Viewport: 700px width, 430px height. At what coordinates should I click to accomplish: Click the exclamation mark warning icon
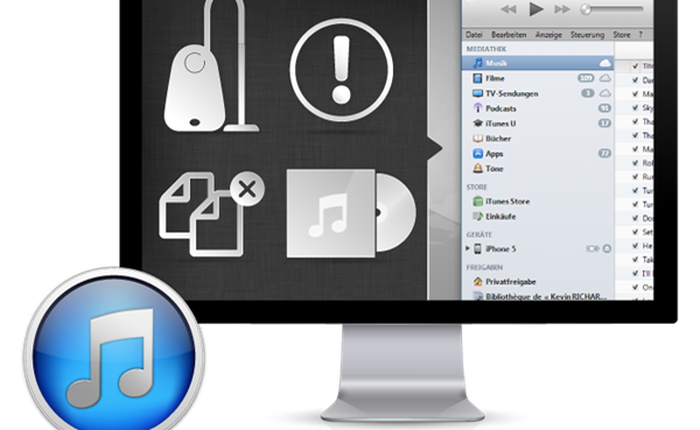(342, 70)
